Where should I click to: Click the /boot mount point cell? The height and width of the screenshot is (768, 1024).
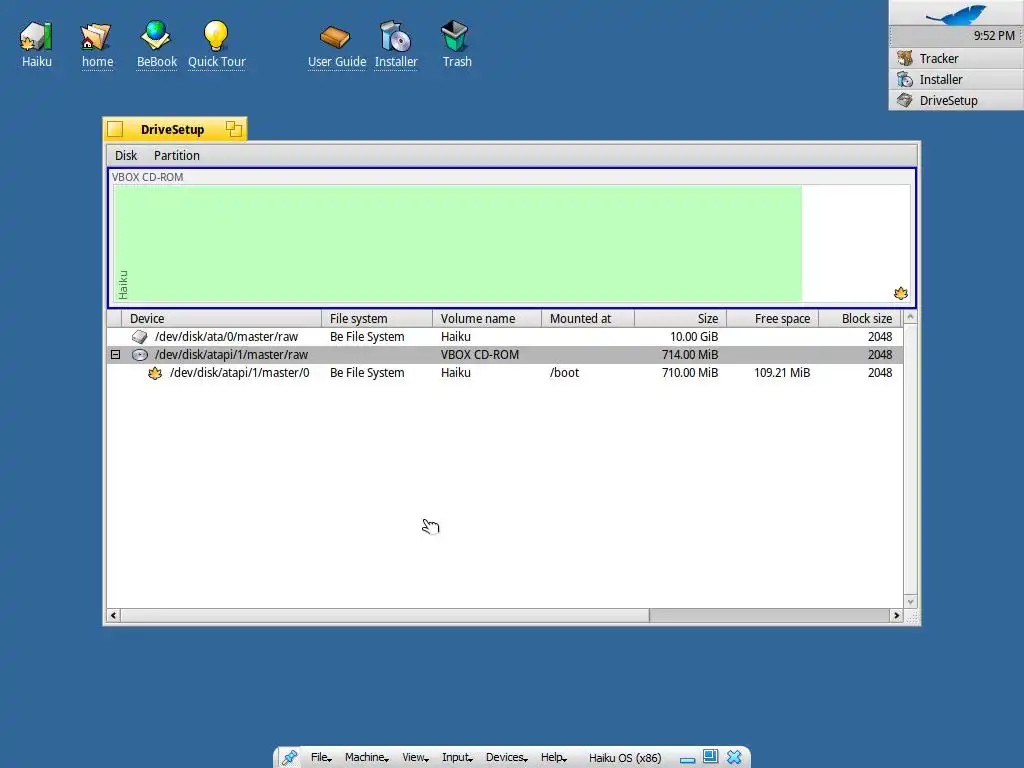tap(564, 373)
